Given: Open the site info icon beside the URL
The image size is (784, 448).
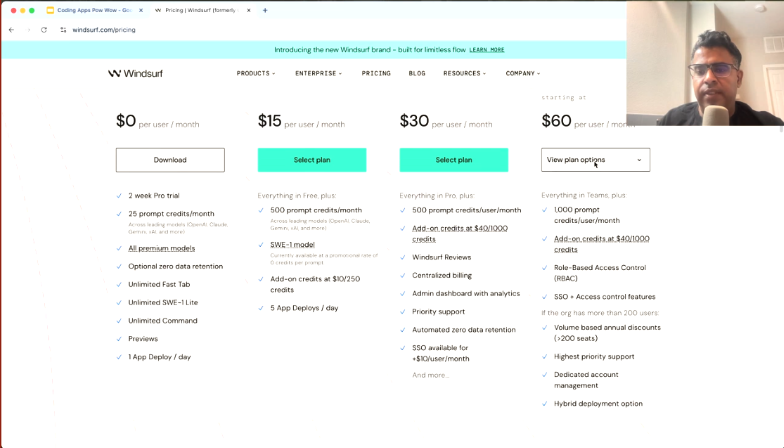Looking at the screenshot, I should 63,30.
